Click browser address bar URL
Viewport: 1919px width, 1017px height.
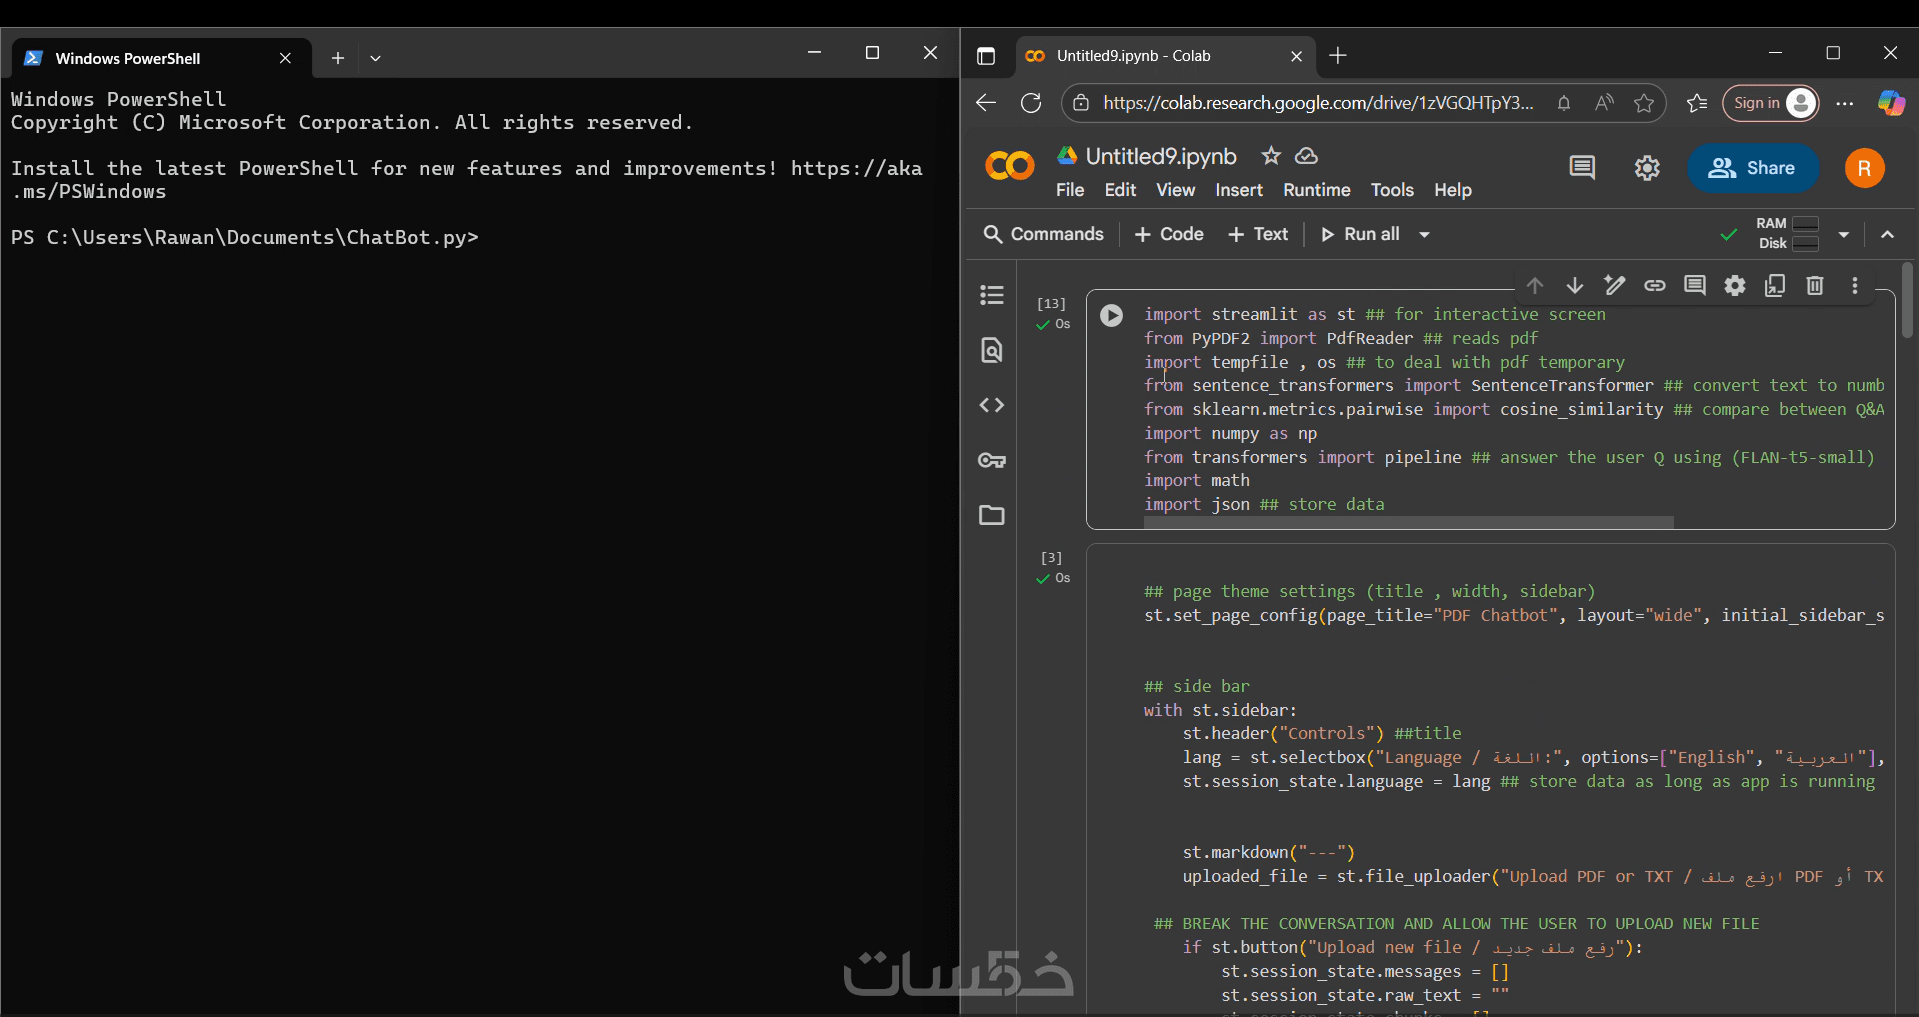1318,103
